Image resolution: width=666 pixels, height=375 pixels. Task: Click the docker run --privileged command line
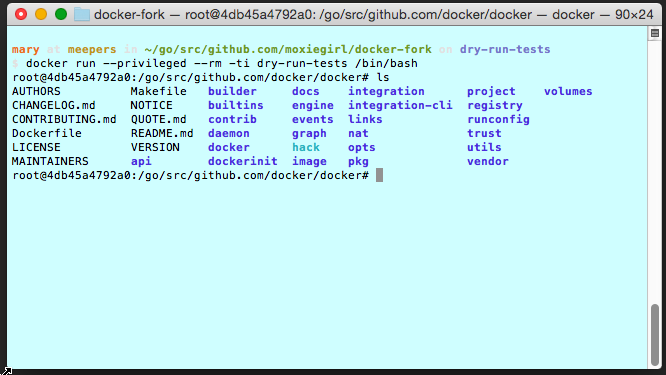(x=222, y=63)
